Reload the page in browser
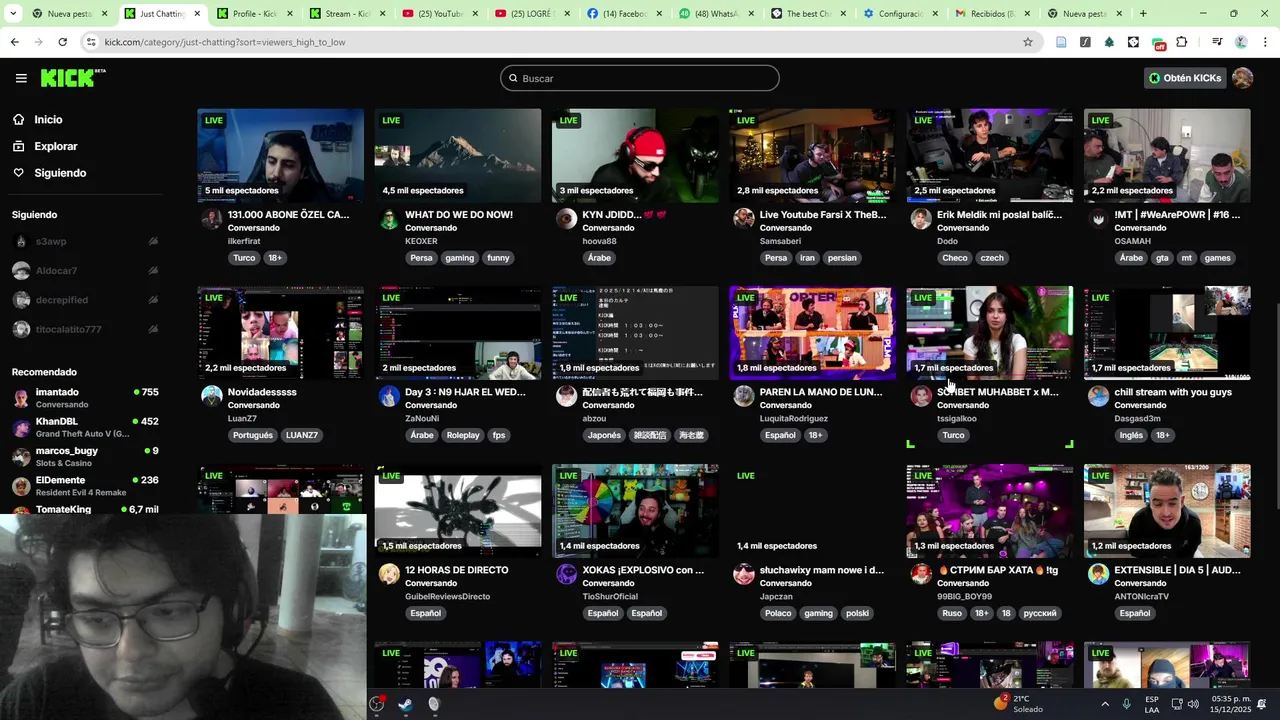 62,42
